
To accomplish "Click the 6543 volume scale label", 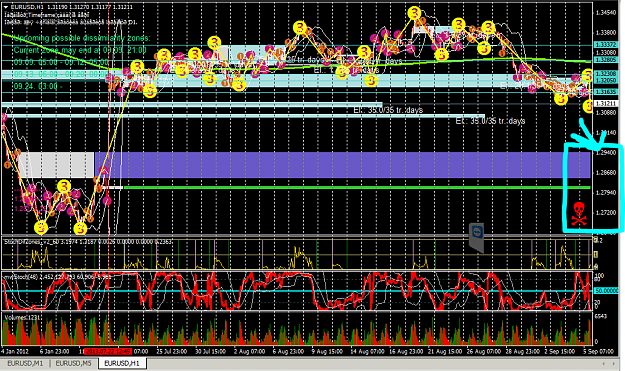I will pos(601,316).
